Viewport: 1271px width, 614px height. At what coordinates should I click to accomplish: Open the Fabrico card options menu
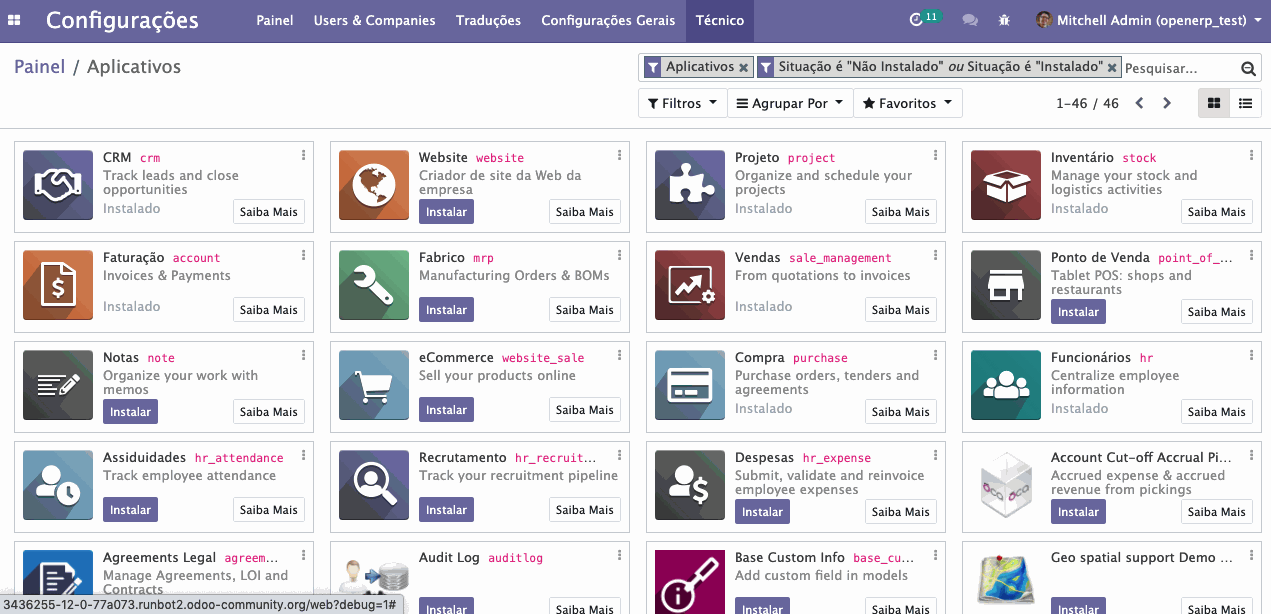tap(619, 255)
